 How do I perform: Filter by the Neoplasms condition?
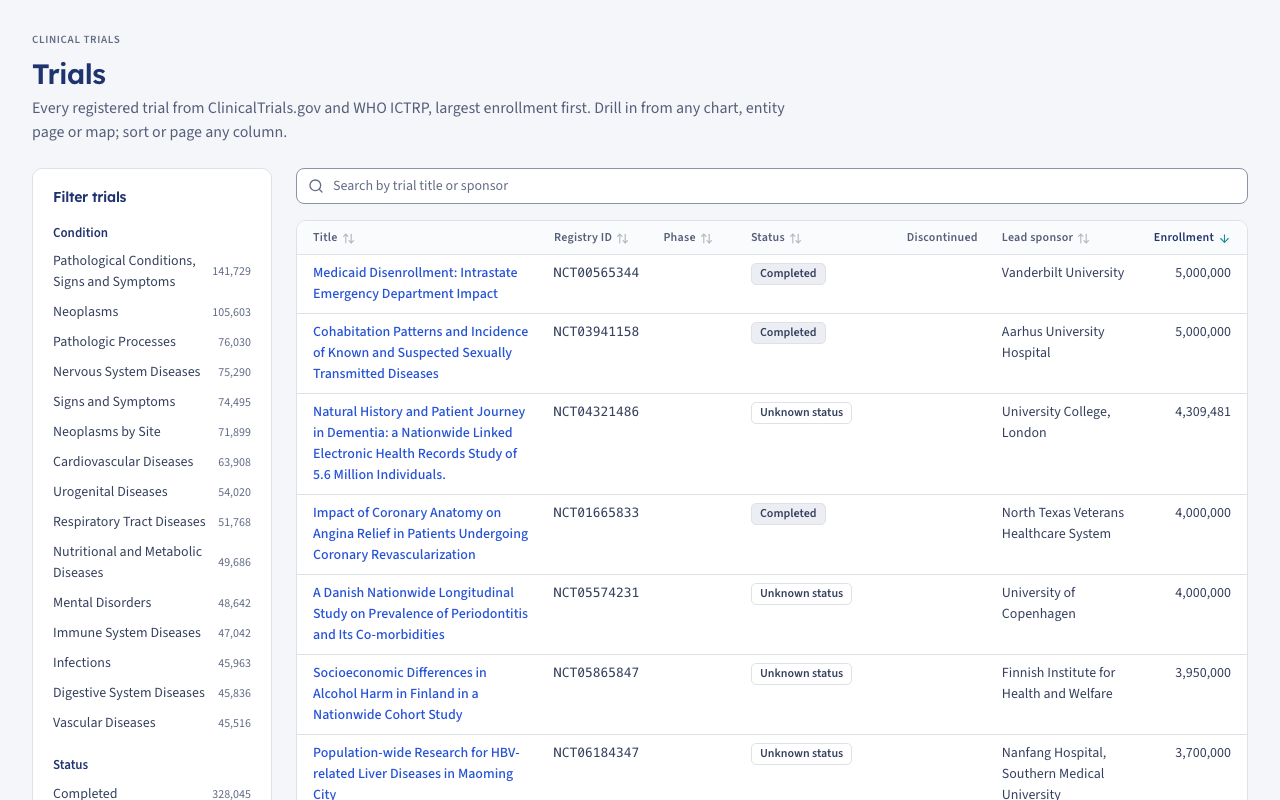(152, 312)
